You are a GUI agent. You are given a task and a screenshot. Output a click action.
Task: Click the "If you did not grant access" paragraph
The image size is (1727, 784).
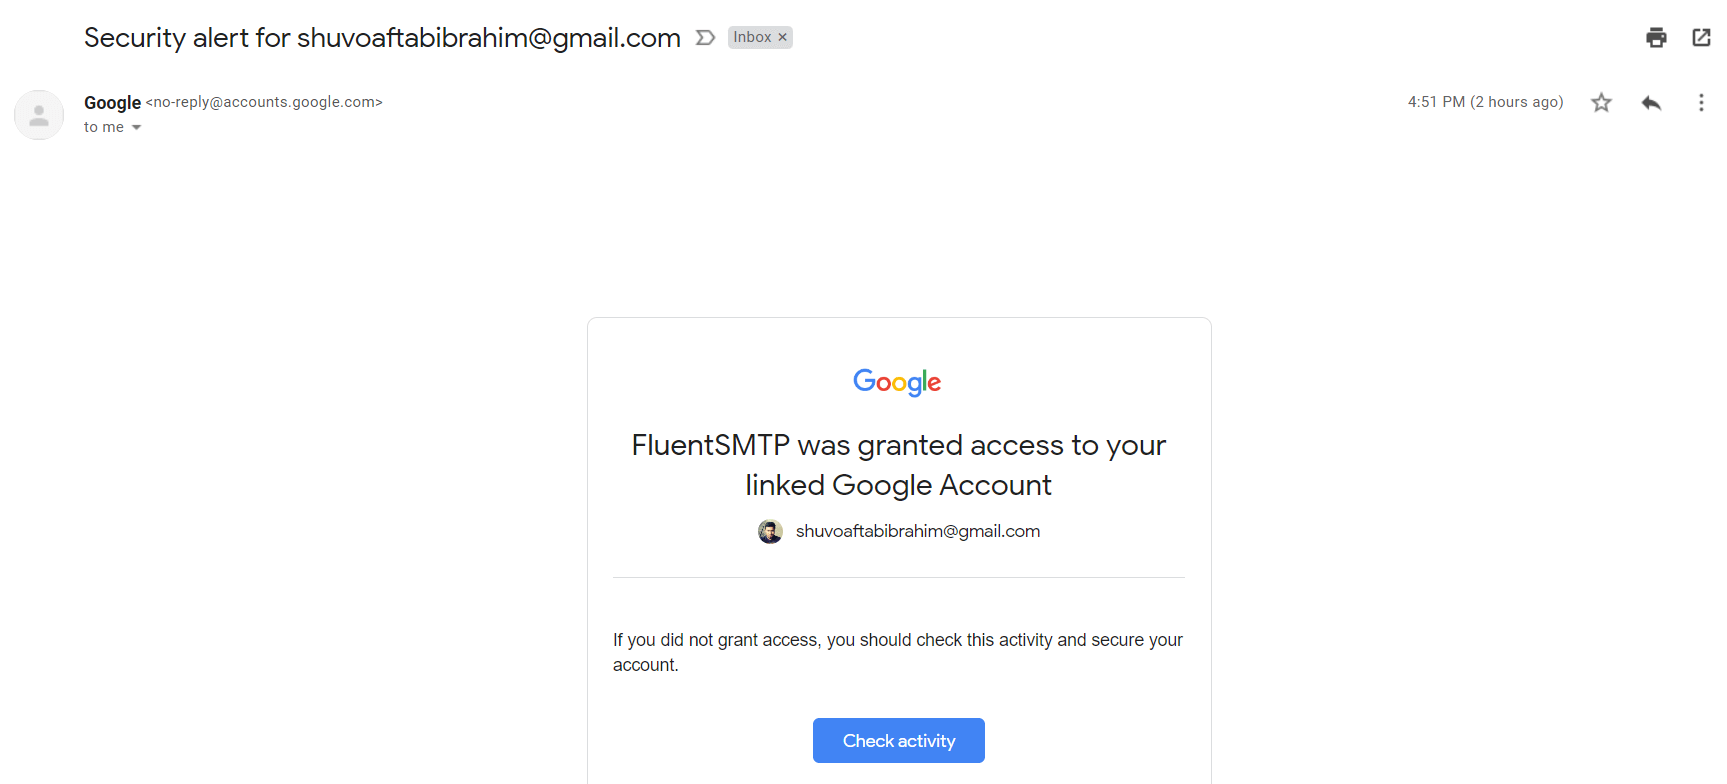pos(898,652)
